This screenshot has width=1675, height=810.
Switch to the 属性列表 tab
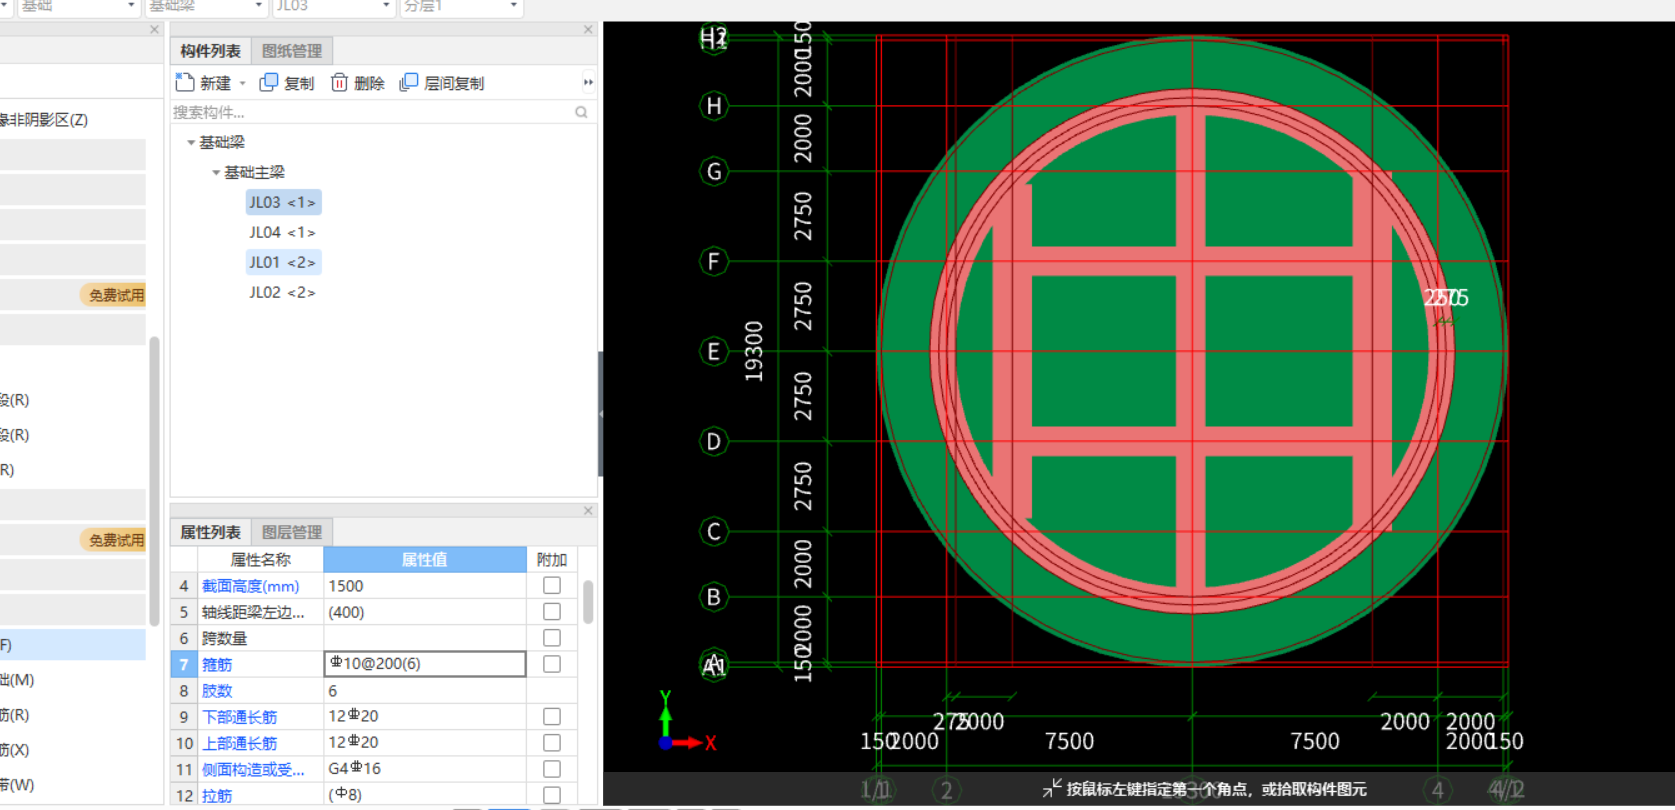(x=210, y=532)
